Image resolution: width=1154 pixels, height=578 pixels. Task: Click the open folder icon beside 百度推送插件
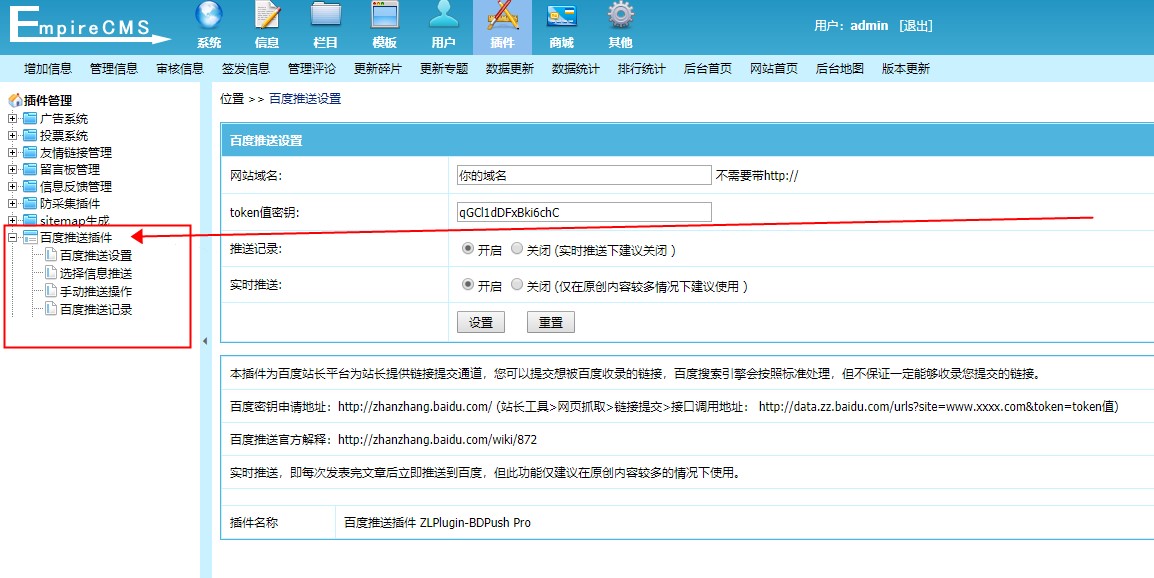pos(30,237)
